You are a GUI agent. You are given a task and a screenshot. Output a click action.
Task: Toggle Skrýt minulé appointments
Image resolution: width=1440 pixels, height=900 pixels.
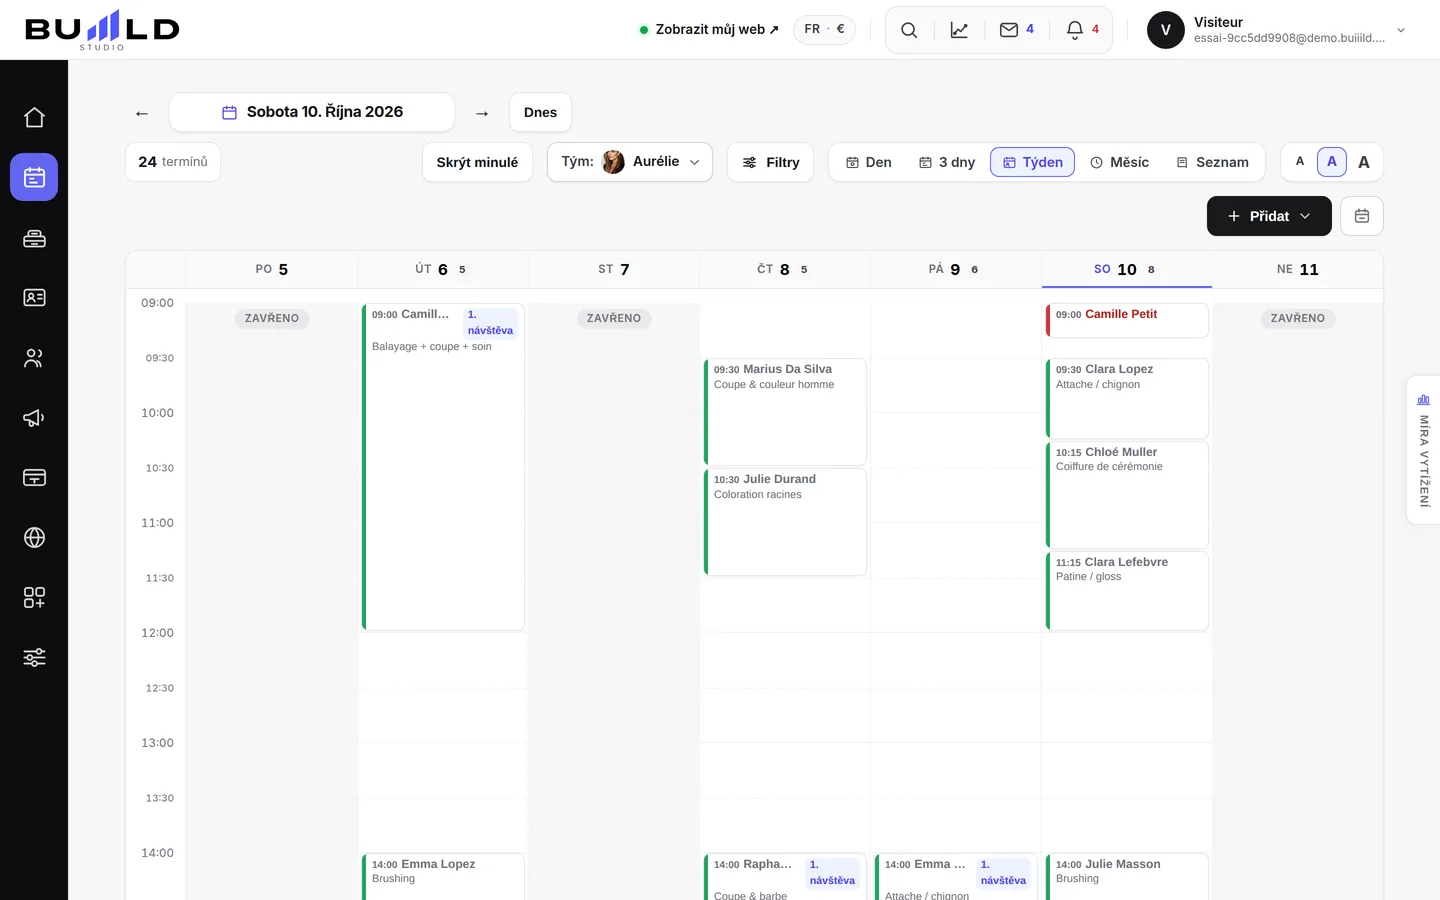477,162
